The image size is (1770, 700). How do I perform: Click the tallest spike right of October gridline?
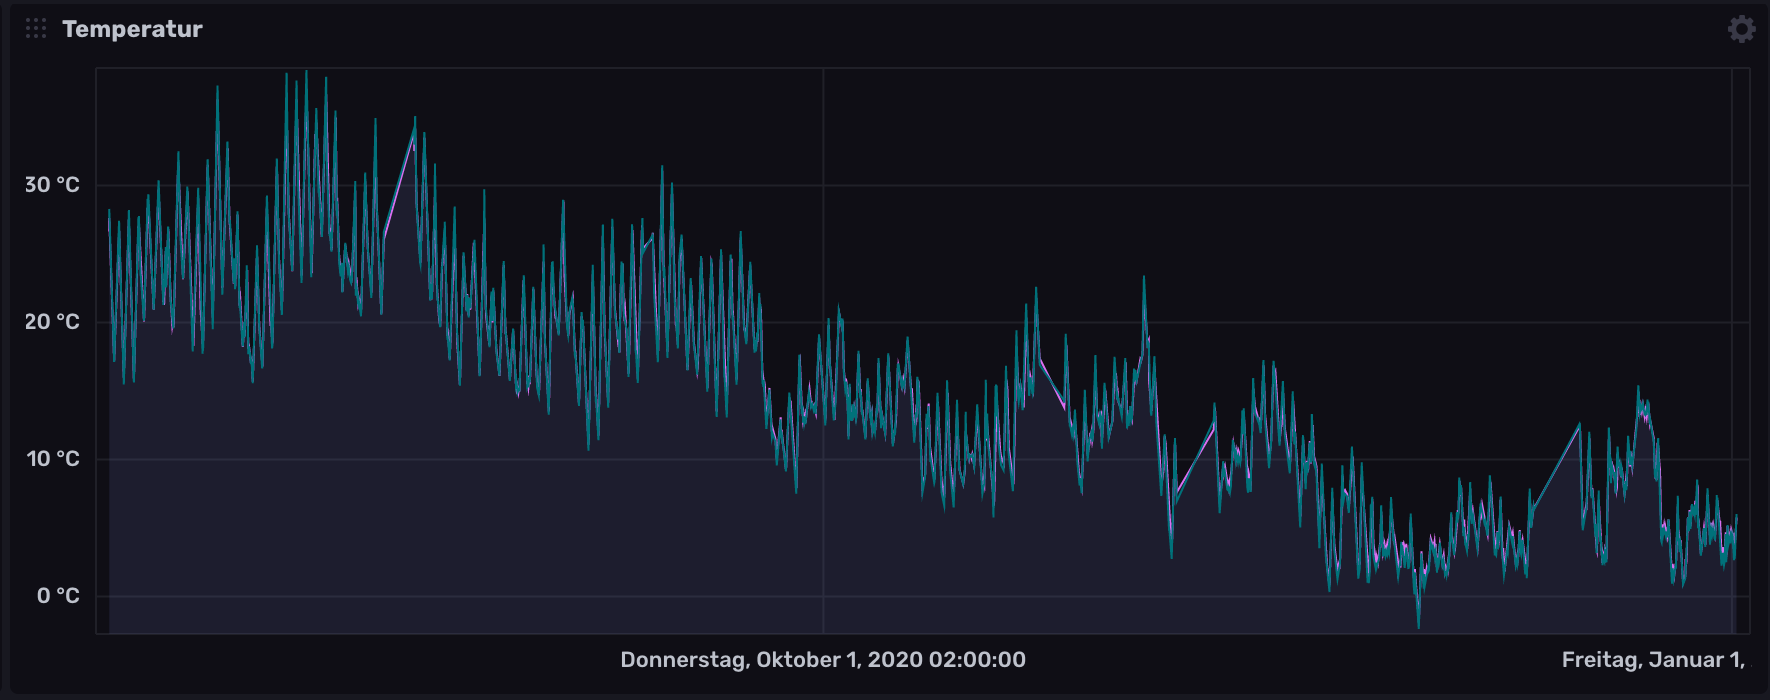[1144, 280]
